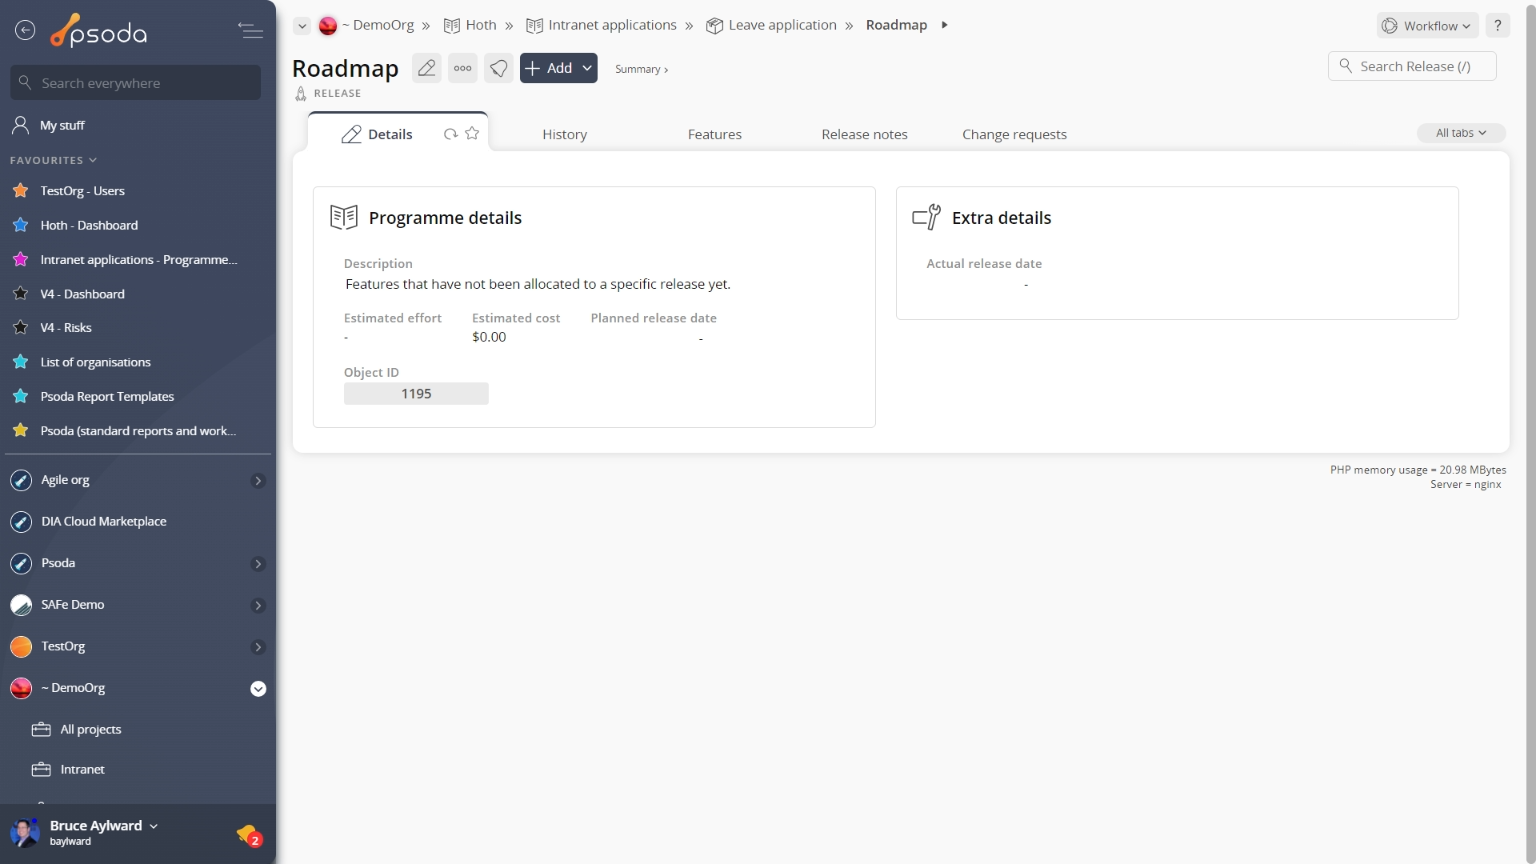Open the Psoda logo home link
The height and width of the screenshot is (864, 1536).
(99, 31)
